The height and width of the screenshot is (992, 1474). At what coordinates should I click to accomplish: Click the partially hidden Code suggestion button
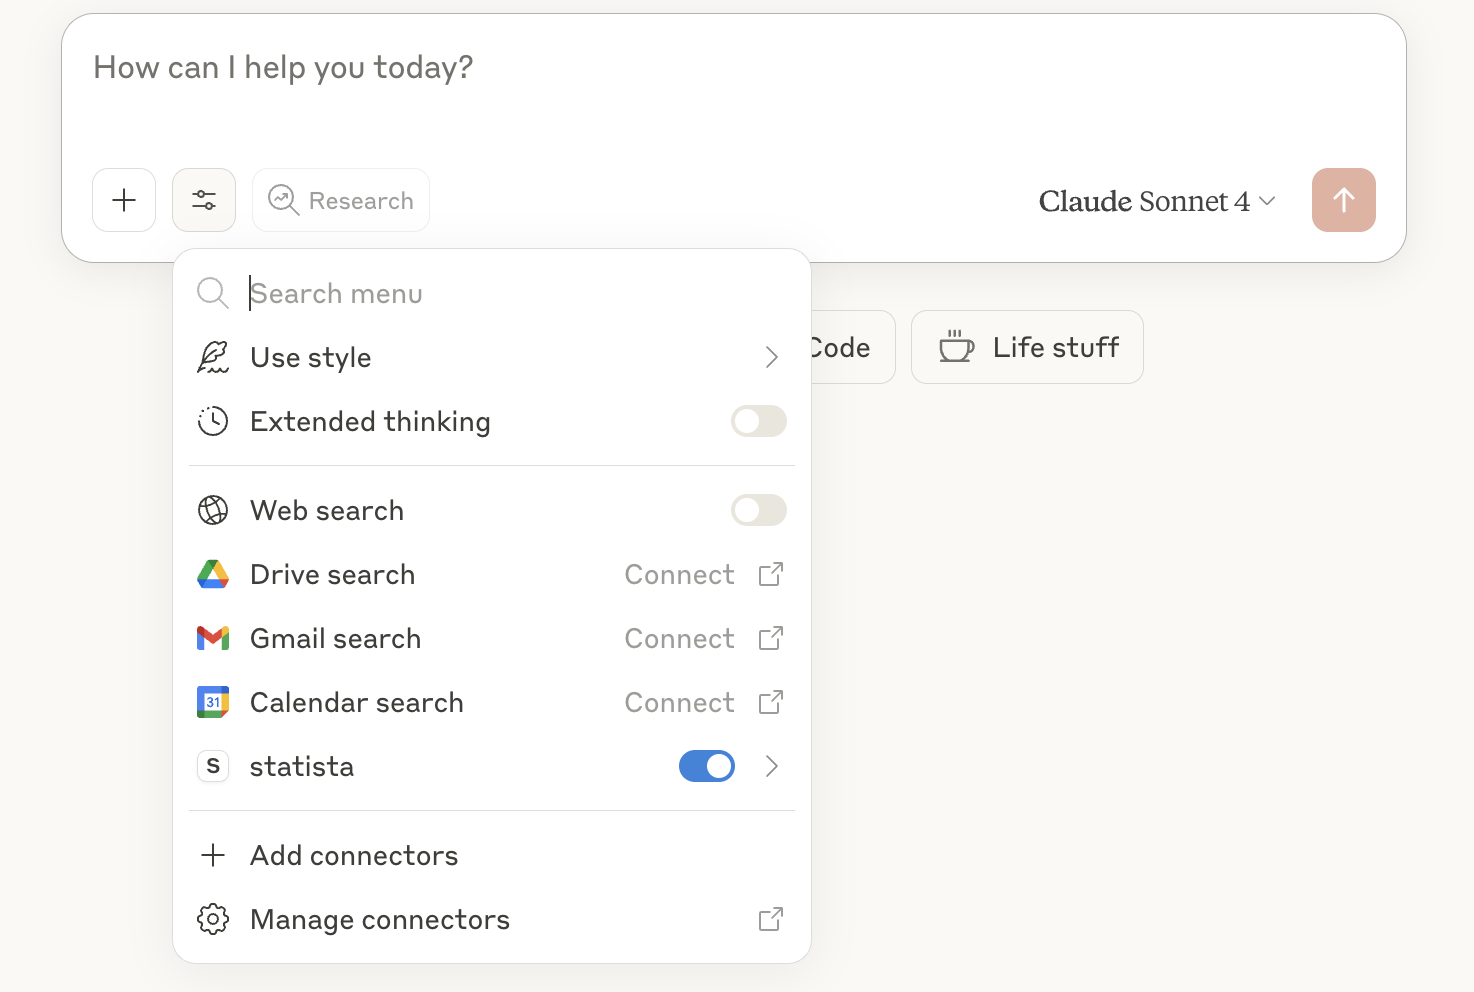tap(852, 347)
